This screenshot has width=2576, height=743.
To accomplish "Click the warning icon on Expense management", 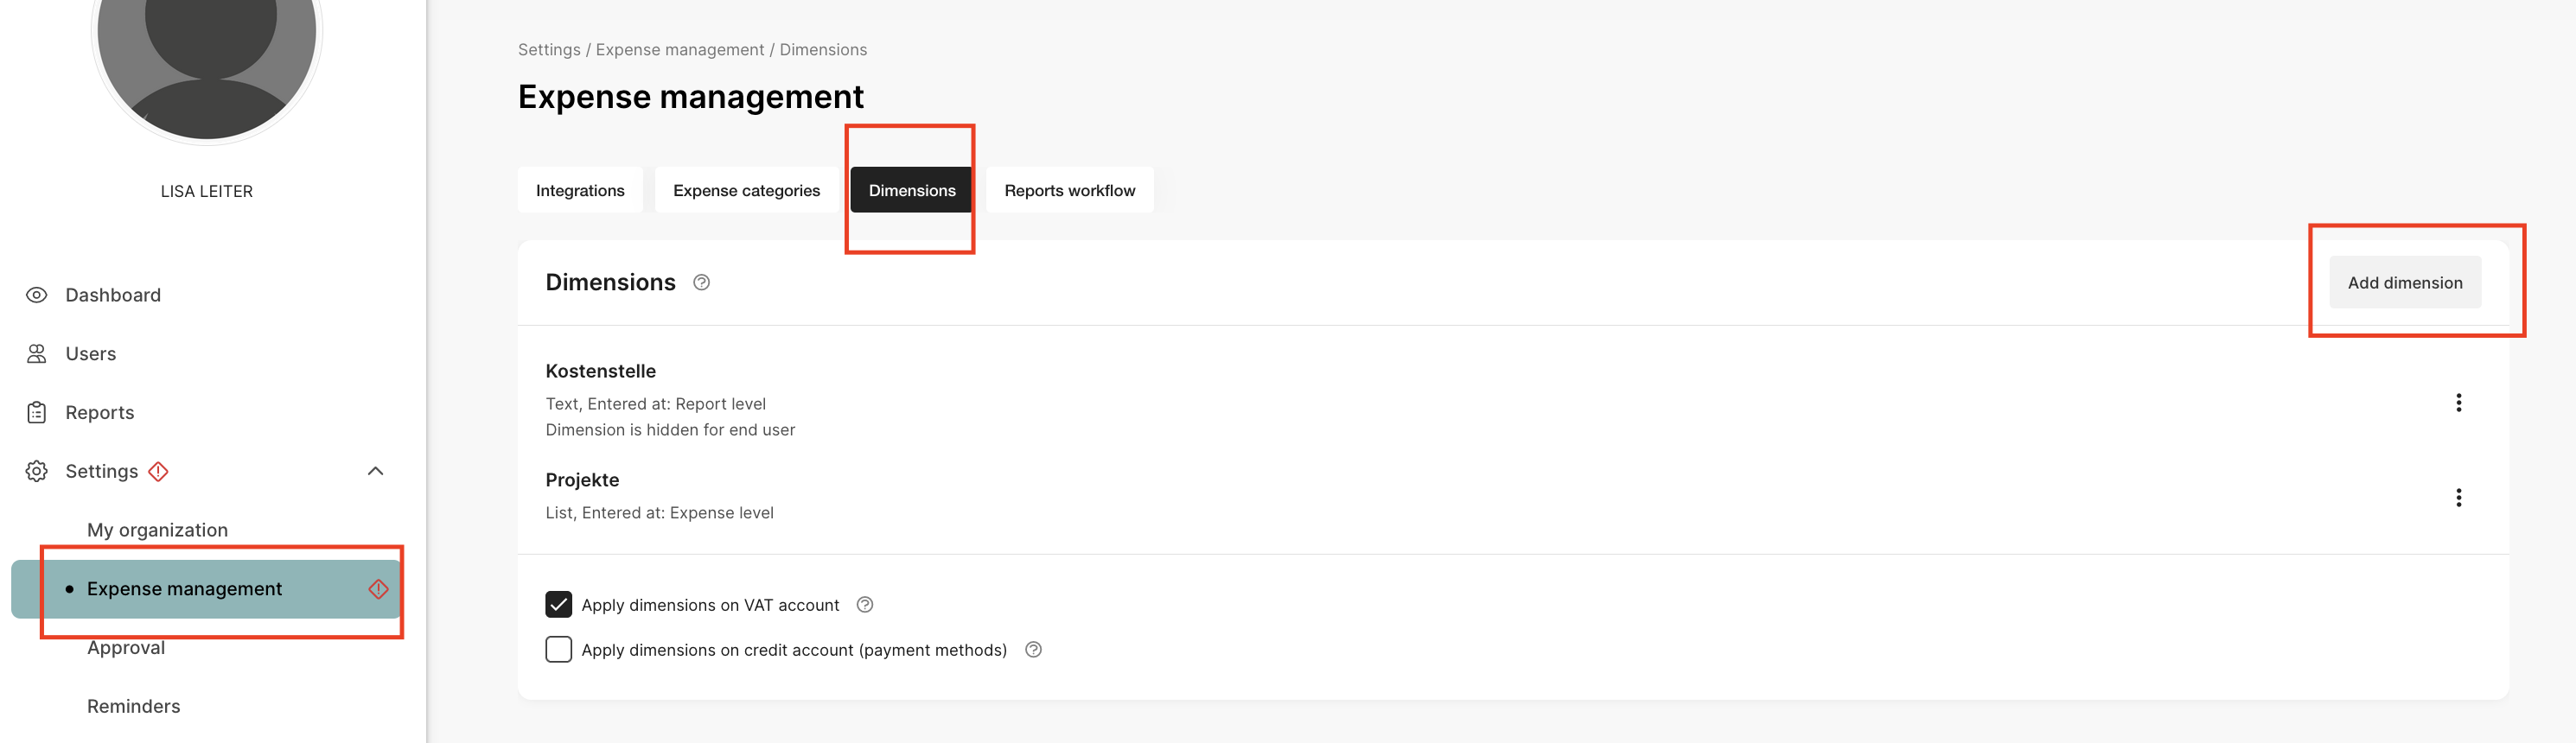I will tap(378, 589).
